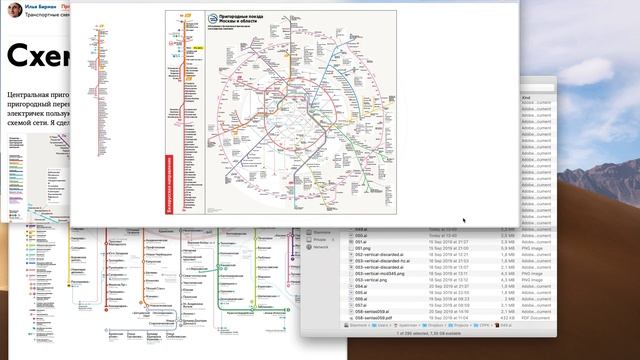Select 052-vertical-discarded.ai in the Finder list

coord(379,255)
